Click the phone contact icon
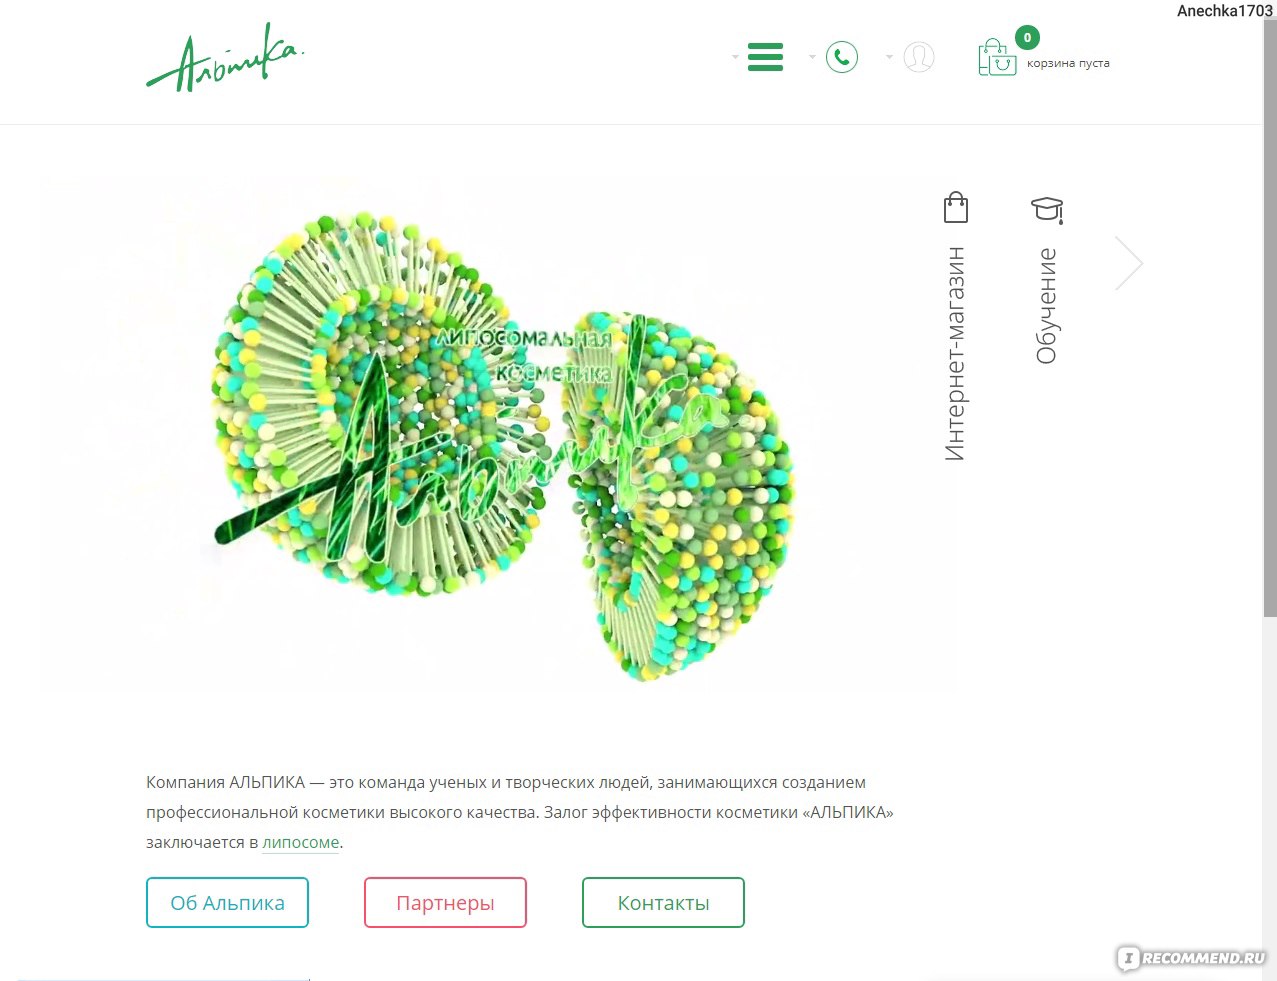Image resolution: width=1277 pixels, height=981 pixels. tap(842, 57)
